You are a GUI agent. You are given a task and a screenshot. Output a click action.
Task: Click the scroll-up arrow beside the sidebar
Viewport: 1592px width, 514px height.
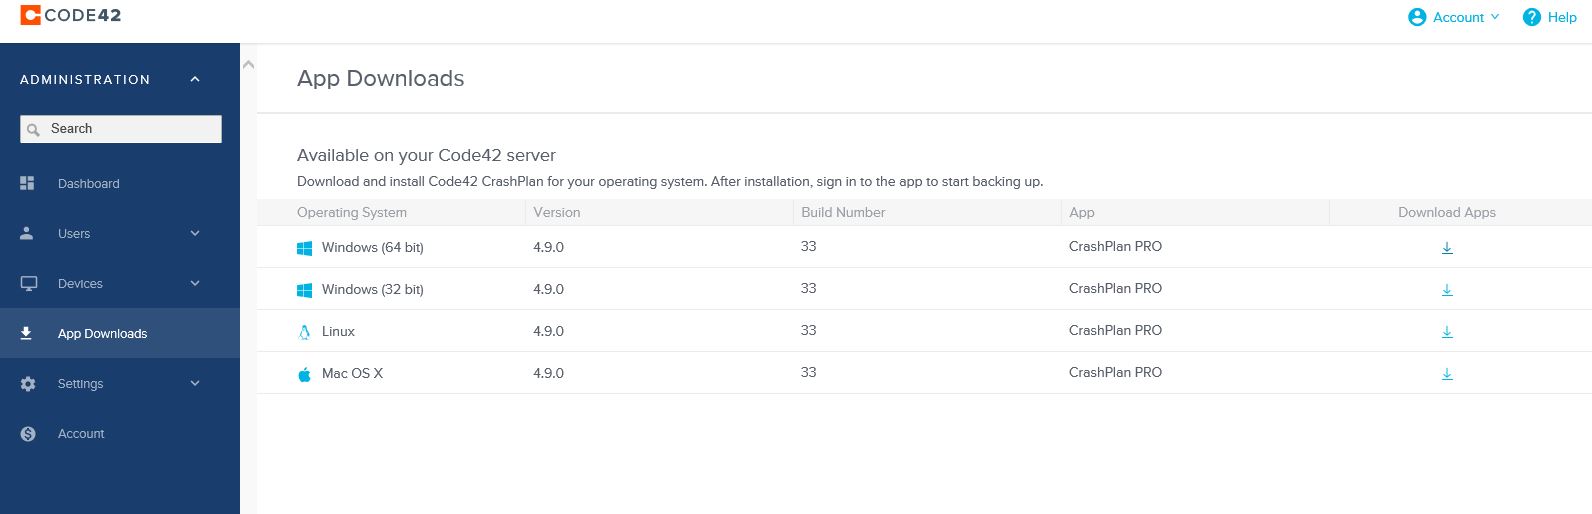coord(249,65)
